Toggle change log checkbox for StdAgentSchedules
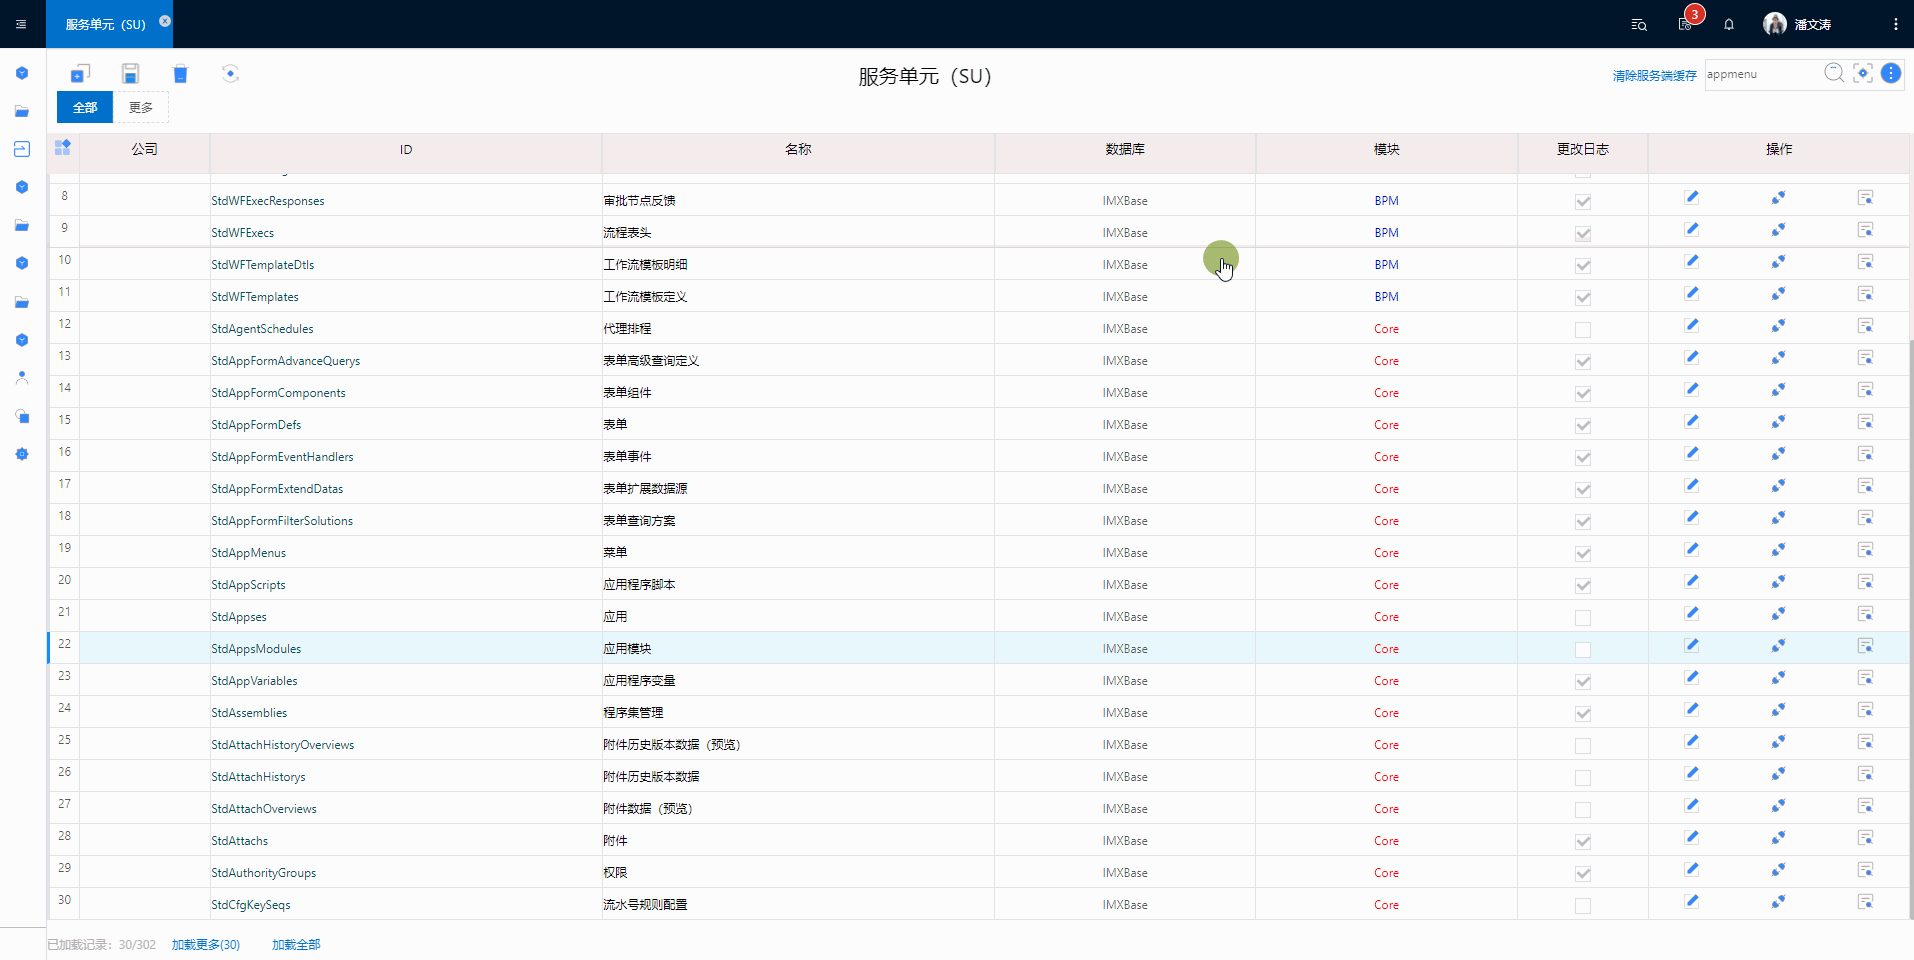 (1583, 330)
